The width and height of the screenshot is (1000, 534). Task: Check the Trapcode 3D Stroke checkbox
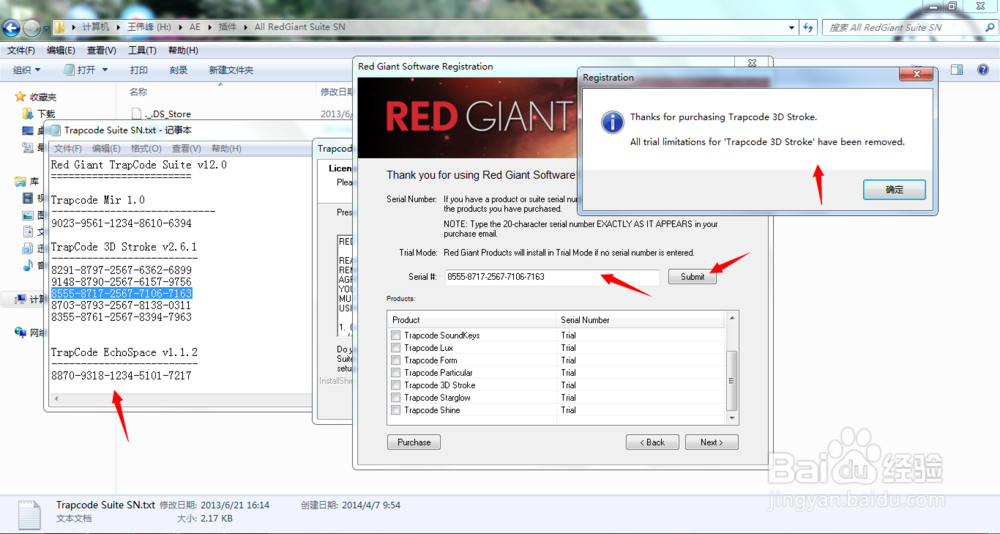396,385
